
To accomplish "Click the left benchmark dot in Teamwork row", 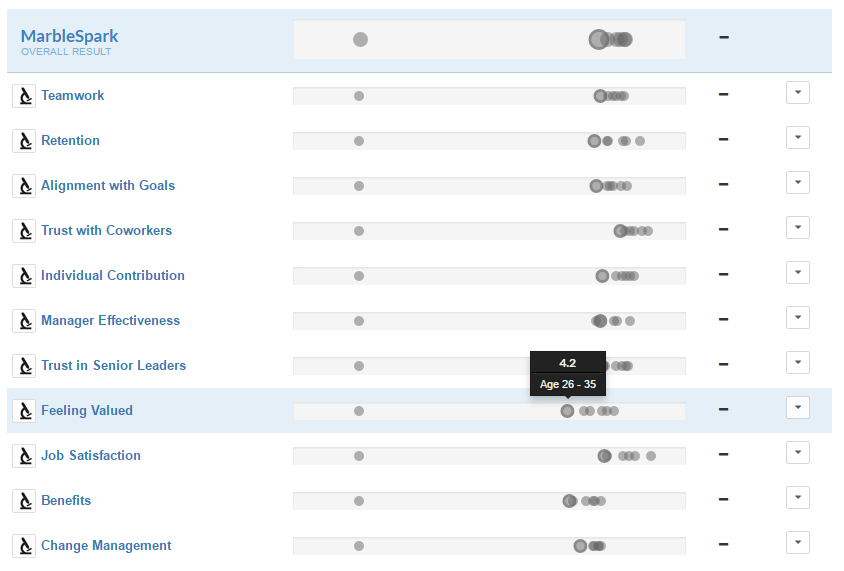I will 359,96.
